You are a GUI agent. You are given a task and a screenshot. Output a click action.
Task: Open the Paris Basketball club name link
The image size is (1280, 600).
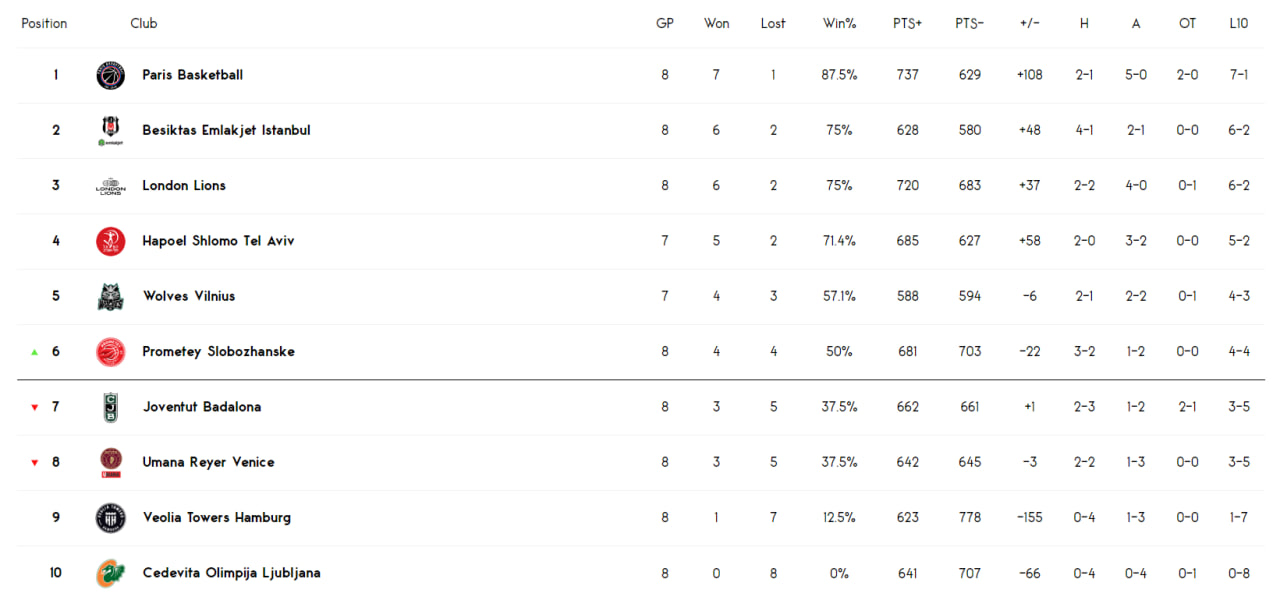coord(193,75)
